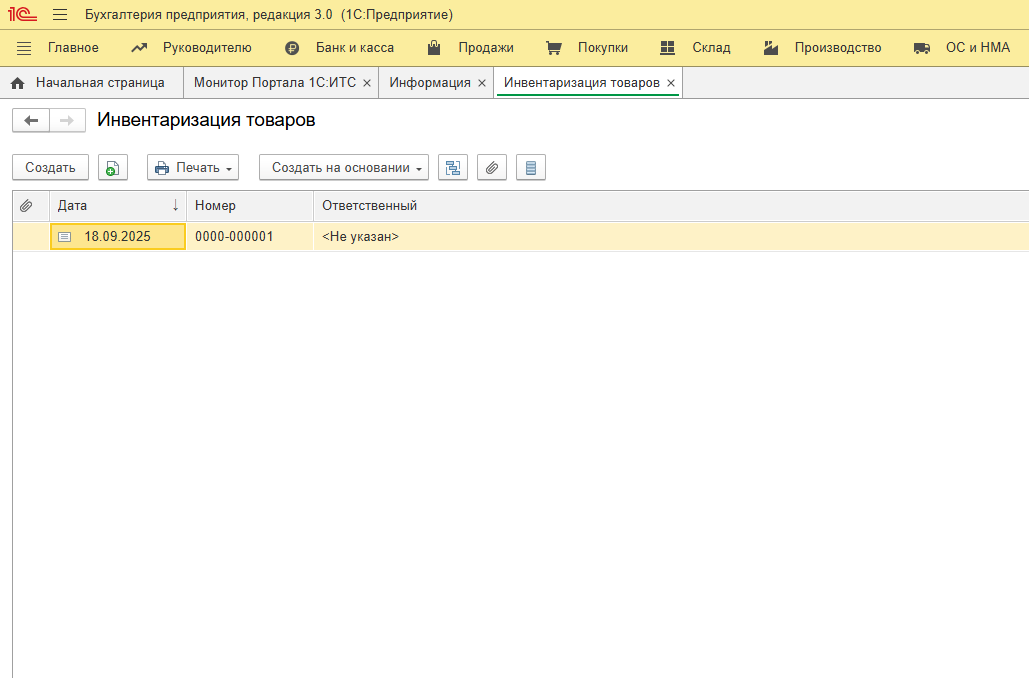The image size is (1029, 678).
Task: Click the back arrow navigation button
Action: [x=31, y=121]
